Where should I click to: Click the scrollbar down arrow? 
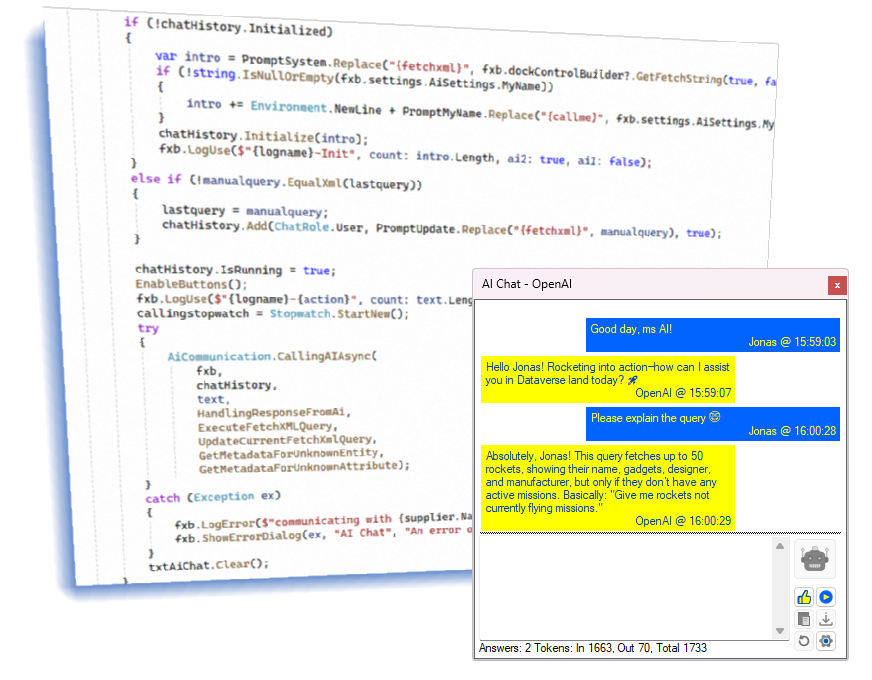click(x=782, y=631)
